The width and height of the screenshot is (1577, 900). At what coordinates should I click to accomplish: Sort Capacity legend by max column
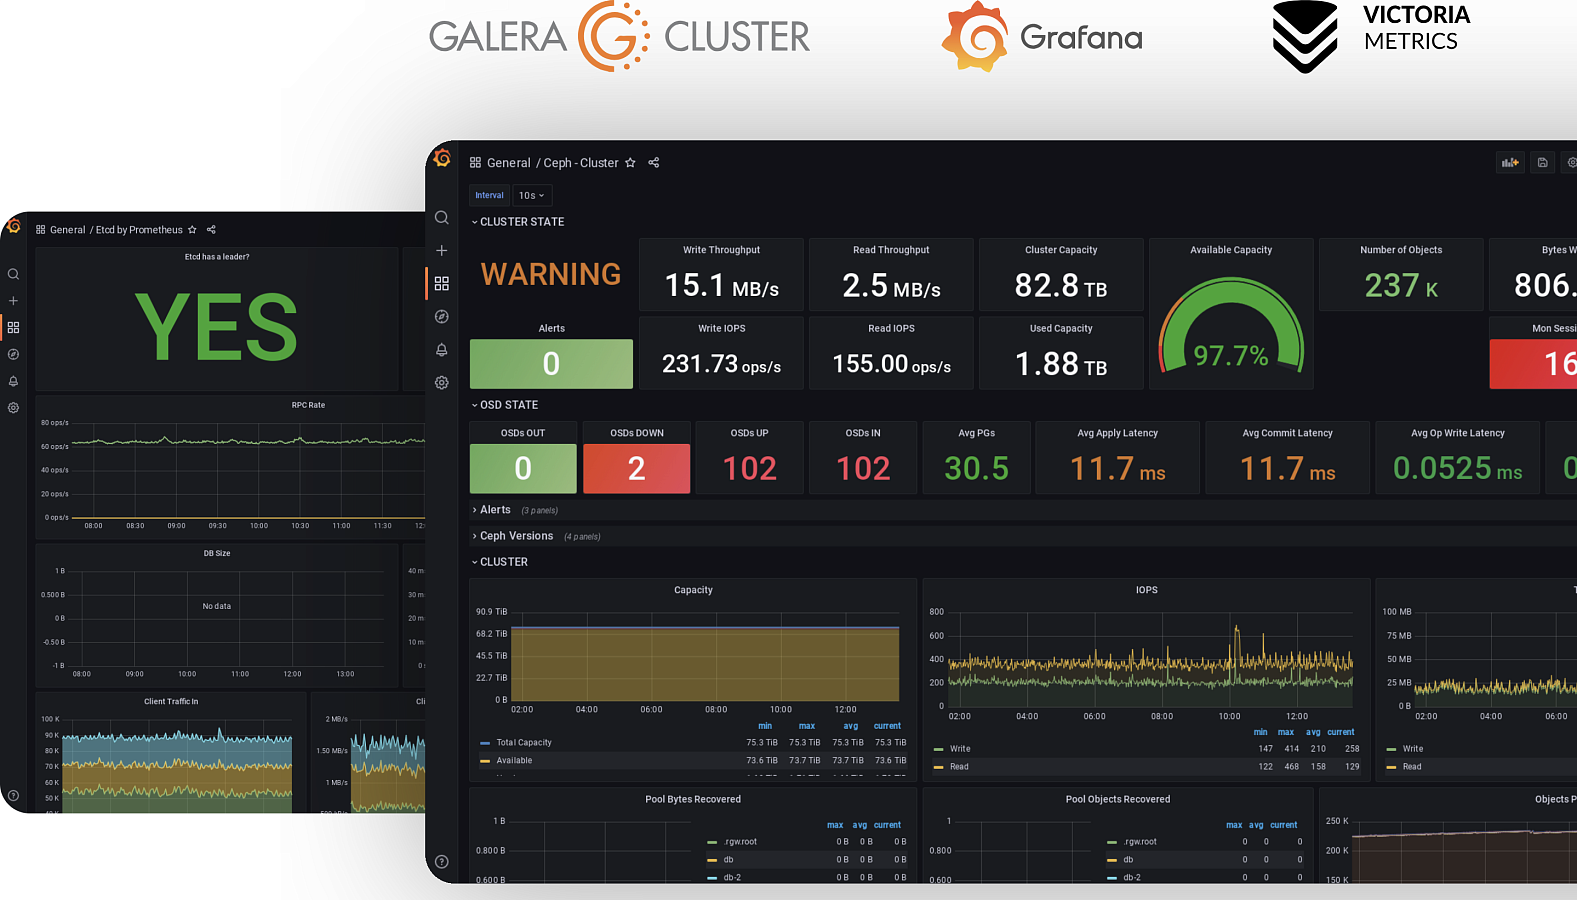click(807, 726)
